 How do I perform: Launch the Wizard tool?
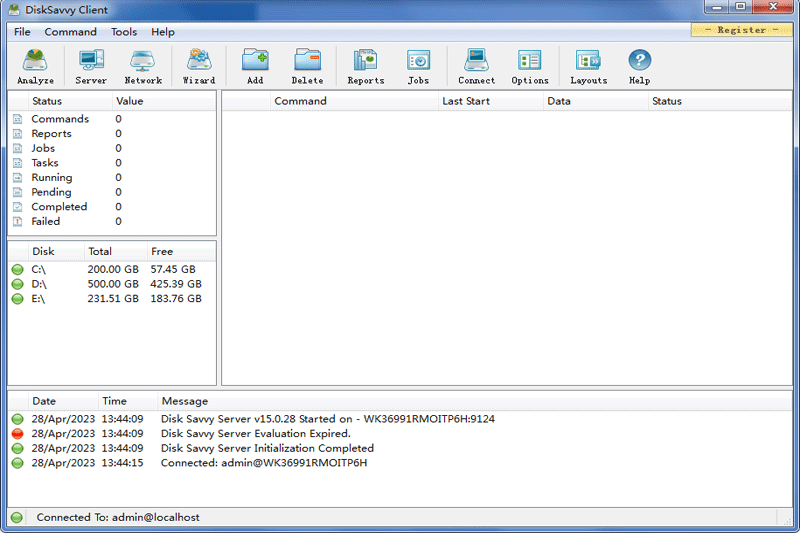tap(199, 66)
